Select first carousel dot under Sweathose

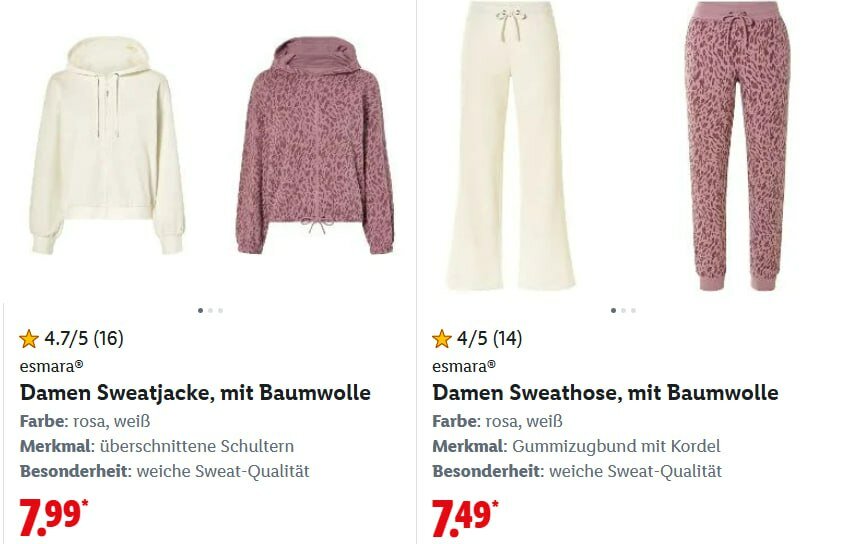[x=613, y=311]
